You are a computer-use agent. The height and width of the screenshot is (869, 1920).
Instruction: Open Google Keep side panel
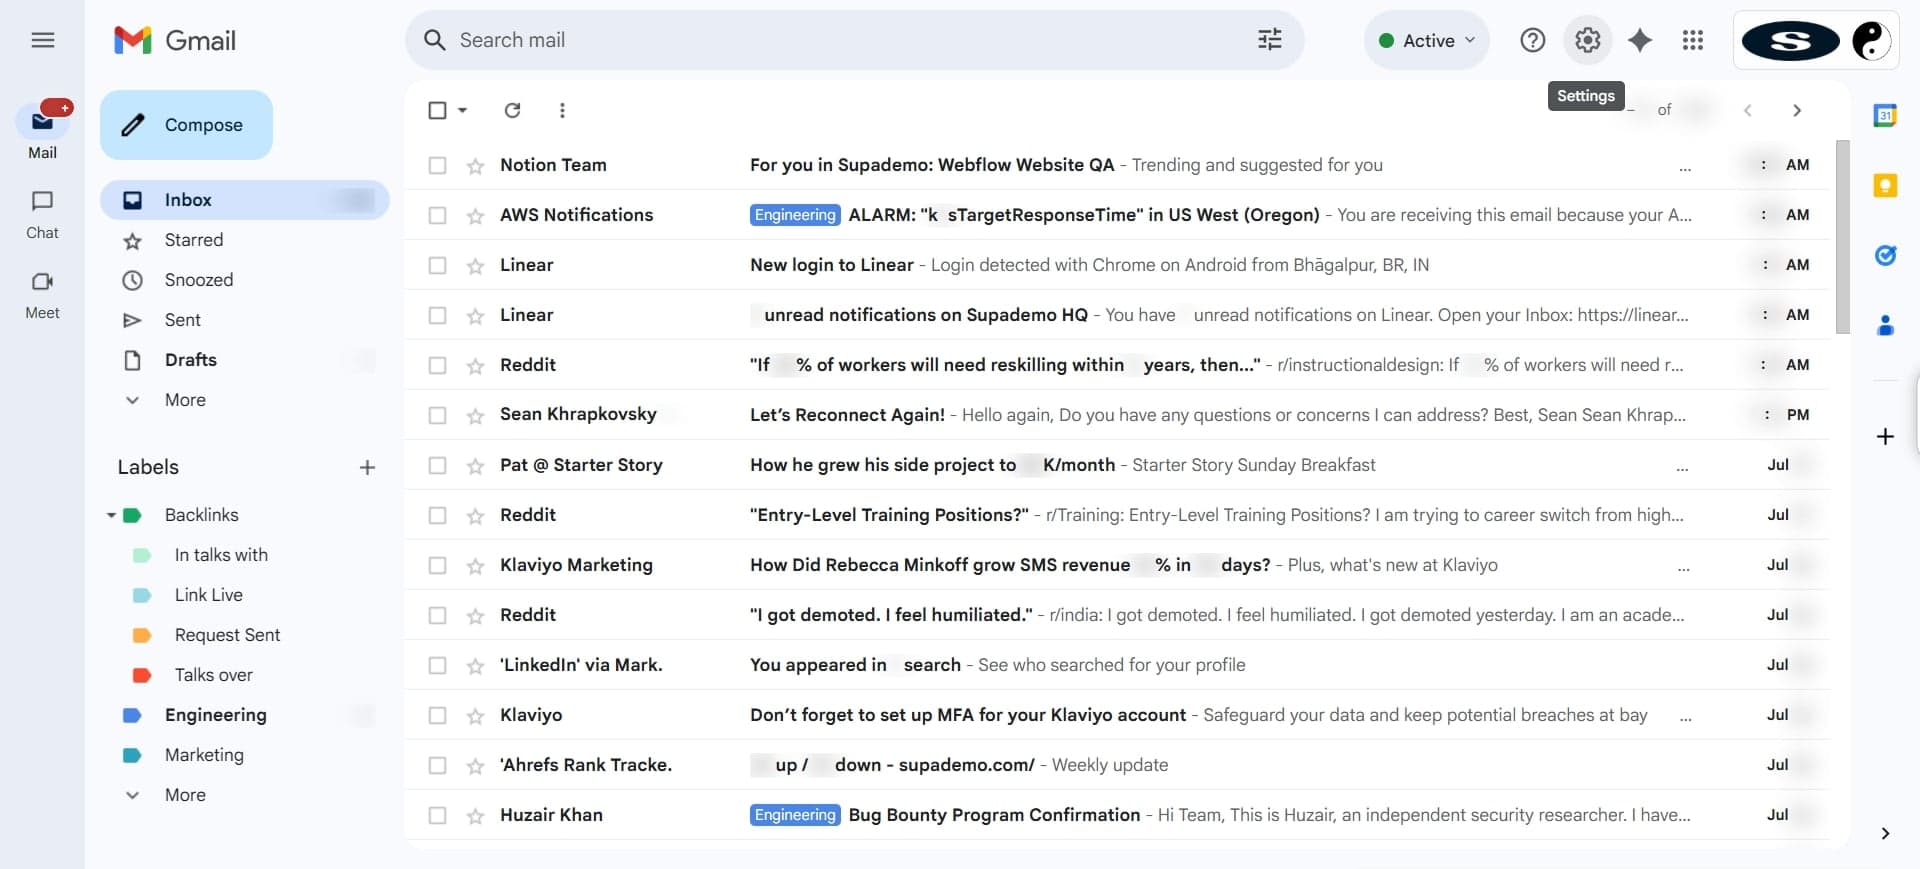(1885, 185)
